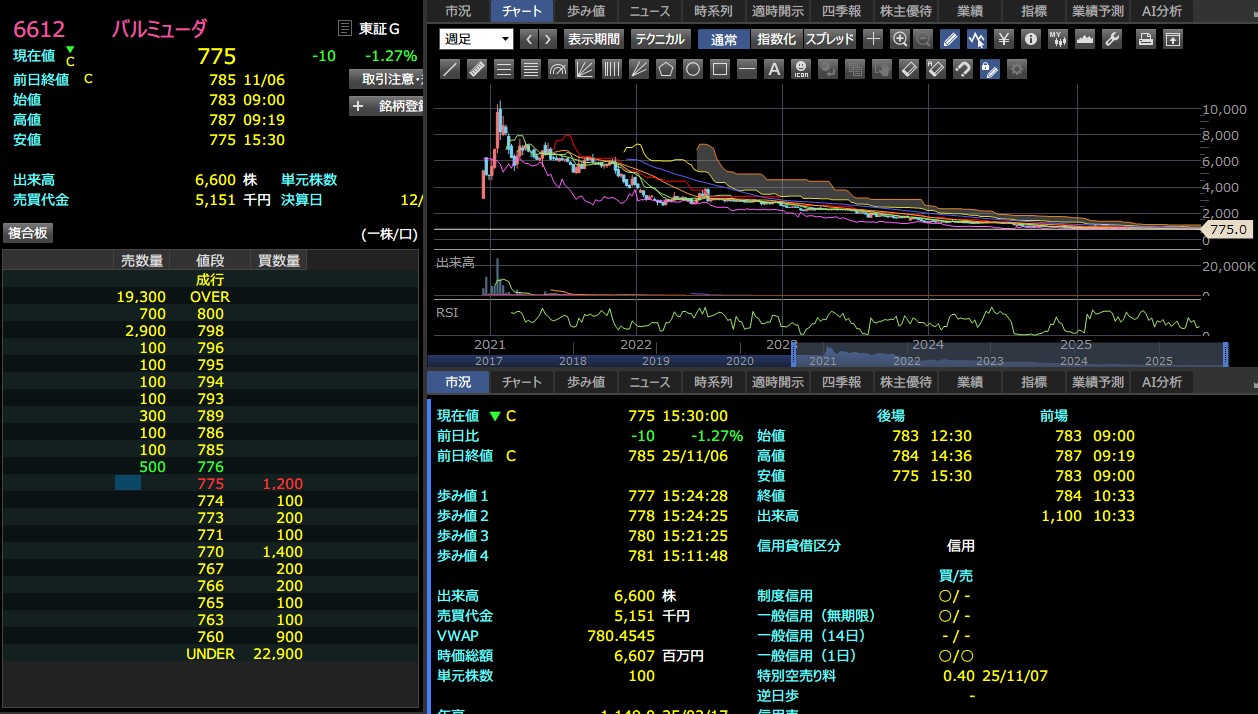Open 株主優待 tab in lower panel
Viewport: 1258px width, 714px height.
906,382
